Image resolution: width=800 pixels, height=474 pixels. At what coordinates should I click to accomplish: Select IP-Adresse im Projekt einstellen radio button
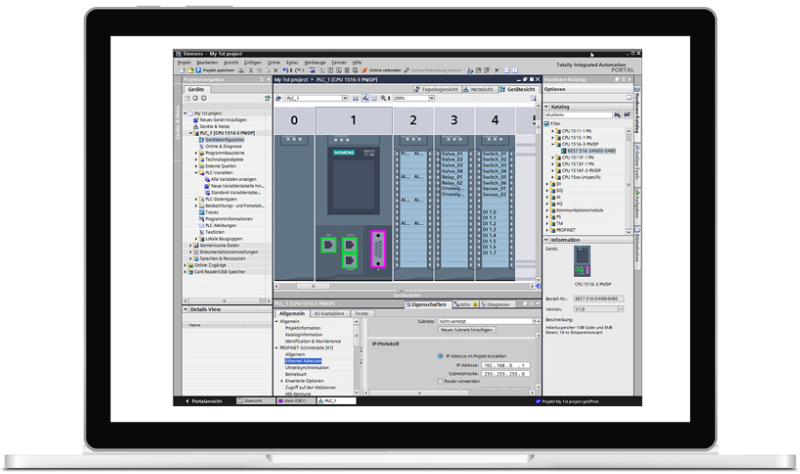click(440, 356)
